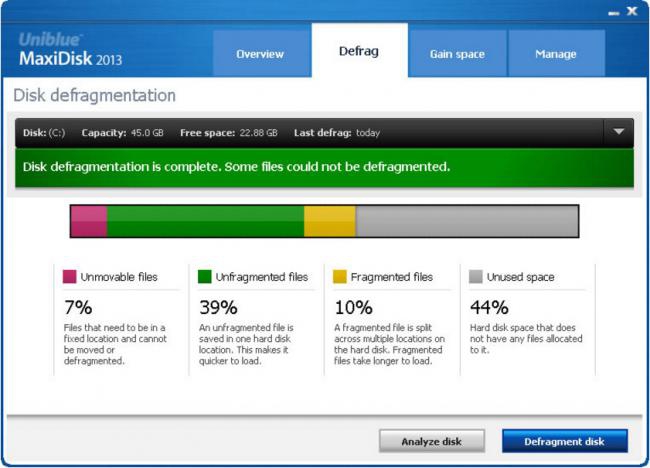Click the 'Disk defragmentation' heading
This screenshot has width=650, height=468.
pyautogui.click(x=95, y=95)
